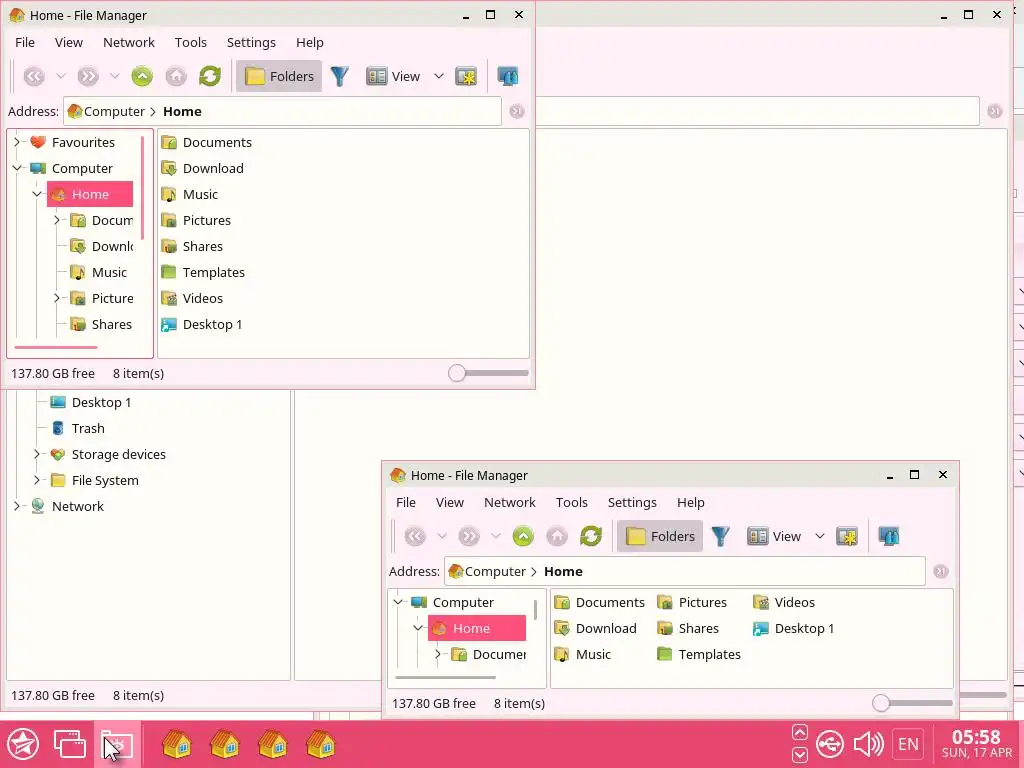Open Tools menu in top-left File Manager
This screenshot has height=768, width=1024.
[191, 42]
